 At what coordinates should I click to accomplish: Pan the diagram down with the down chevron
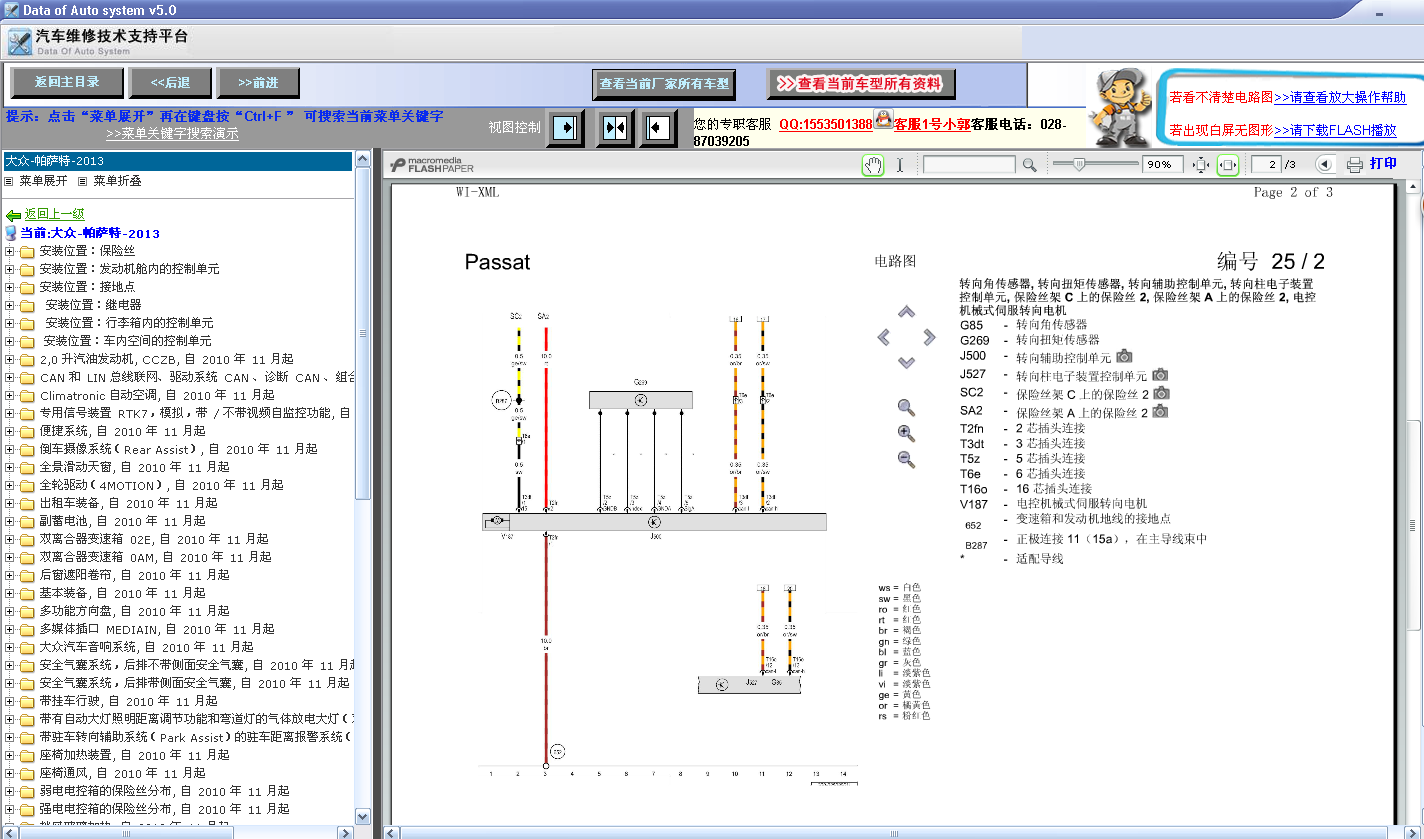pyautogui.click(x=906, y=362)
